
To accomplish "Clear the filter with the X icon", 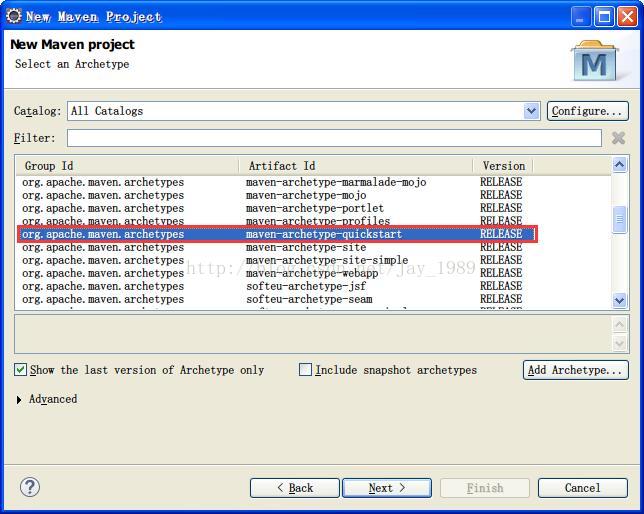I will (618, 138).
